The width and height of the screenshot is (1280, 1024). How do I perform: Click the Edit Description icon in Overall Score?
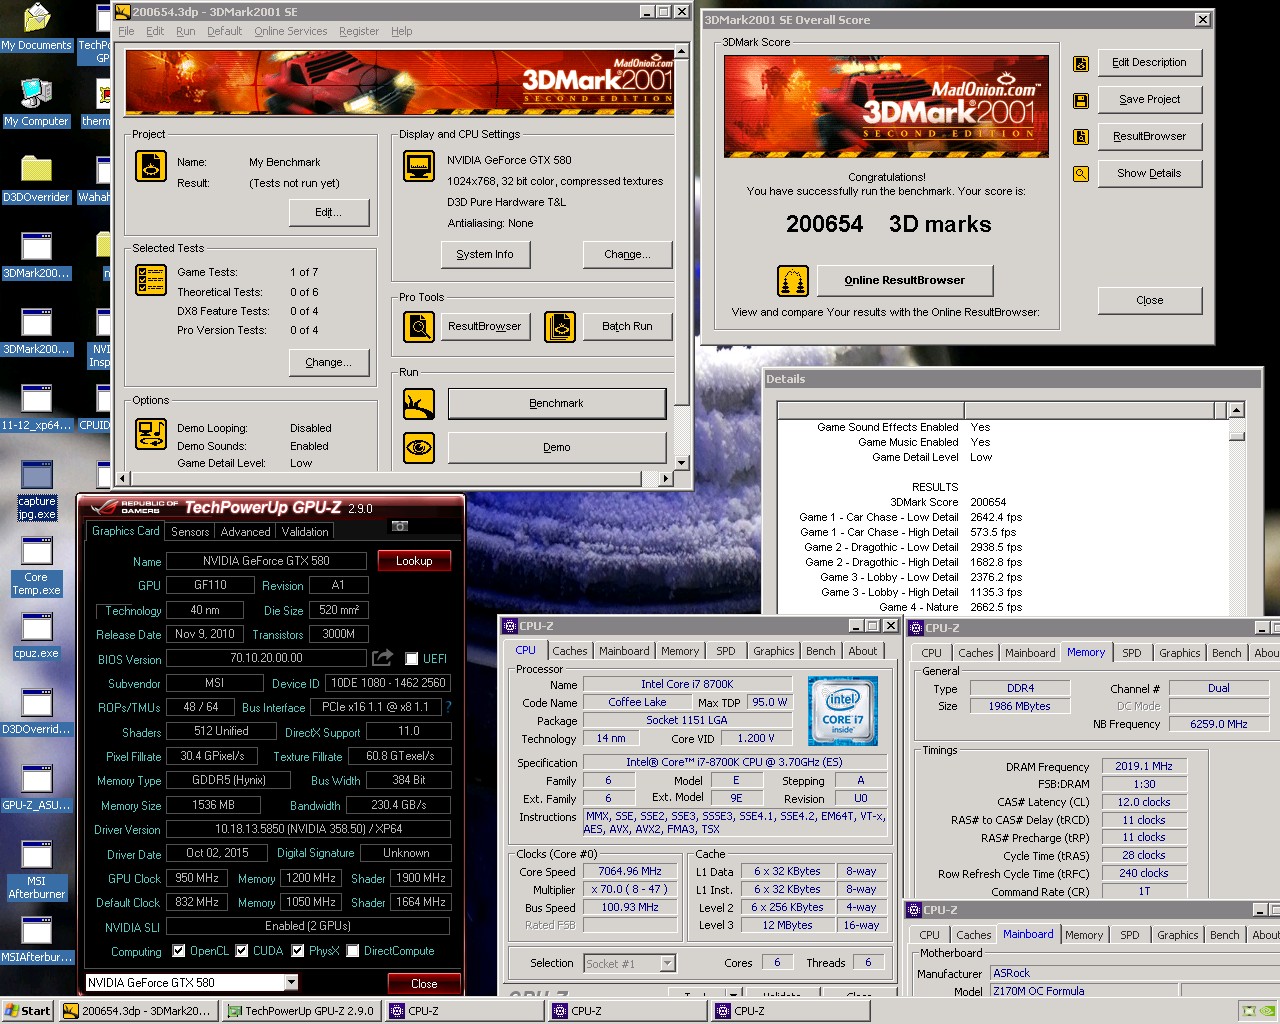(x=1081, y=63)
